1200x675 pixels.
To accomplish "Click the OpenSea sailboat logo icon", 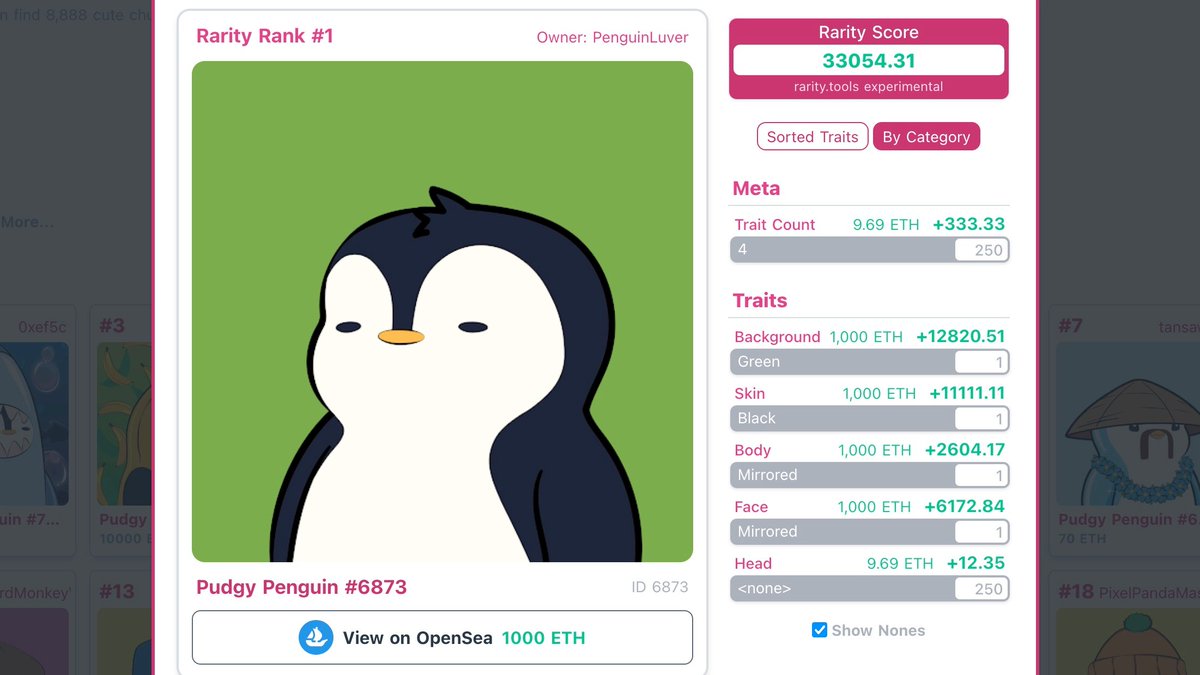I will pyautogui.click(x=316, y=637).
